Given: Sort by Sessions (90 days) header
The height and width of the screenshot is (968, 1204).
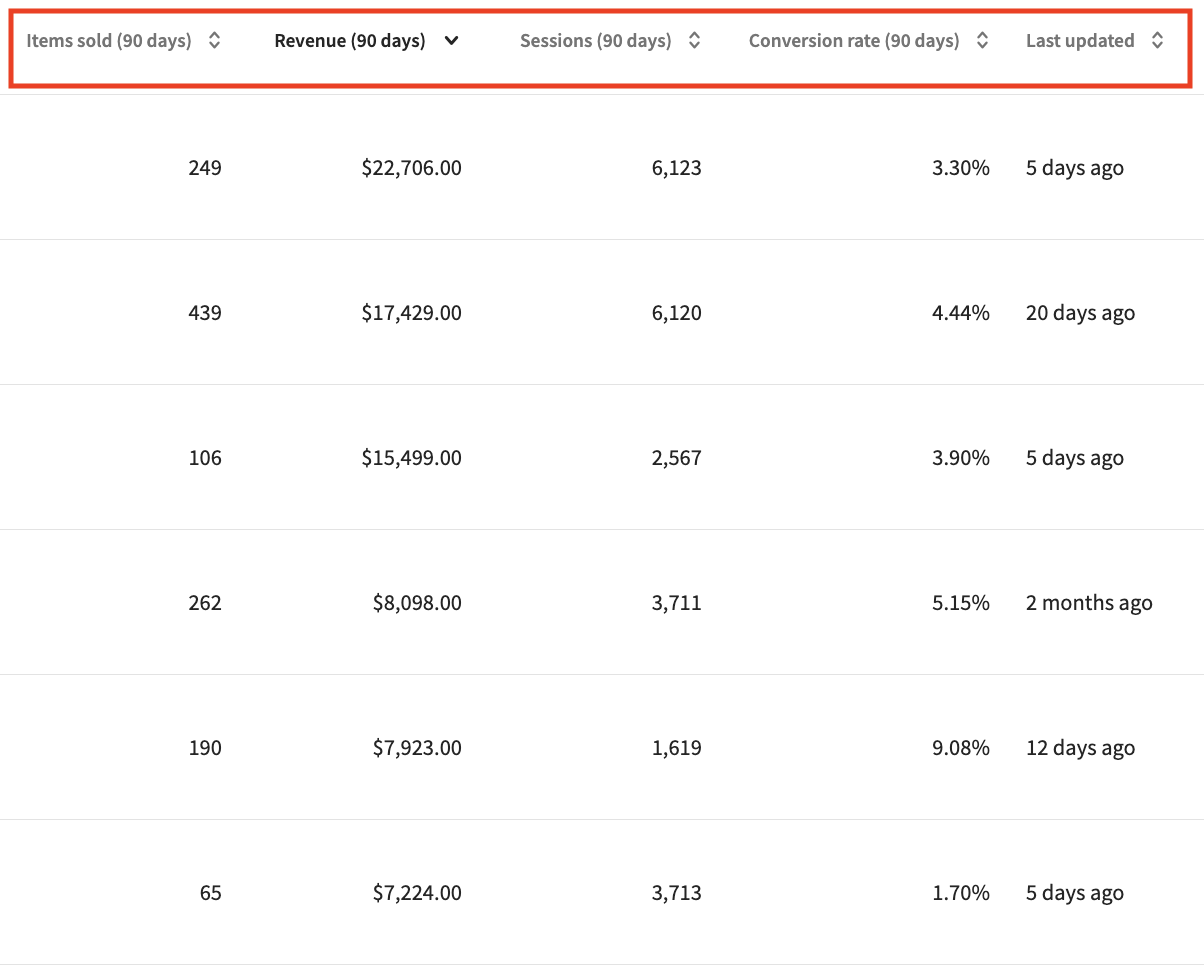Looking at the screenshot, I should click(596, 41).
